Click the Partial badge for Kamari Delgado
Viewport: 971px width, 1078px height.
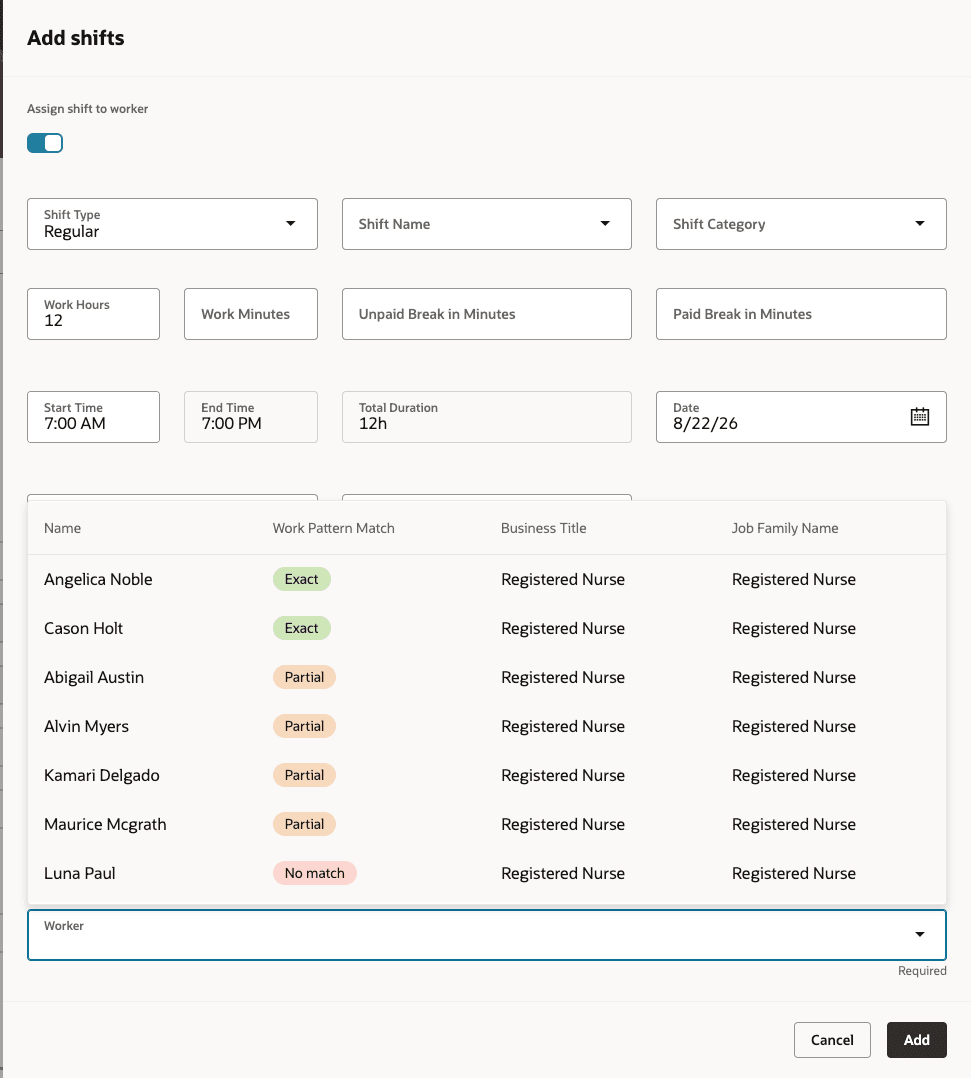click(x=304, y=776)
